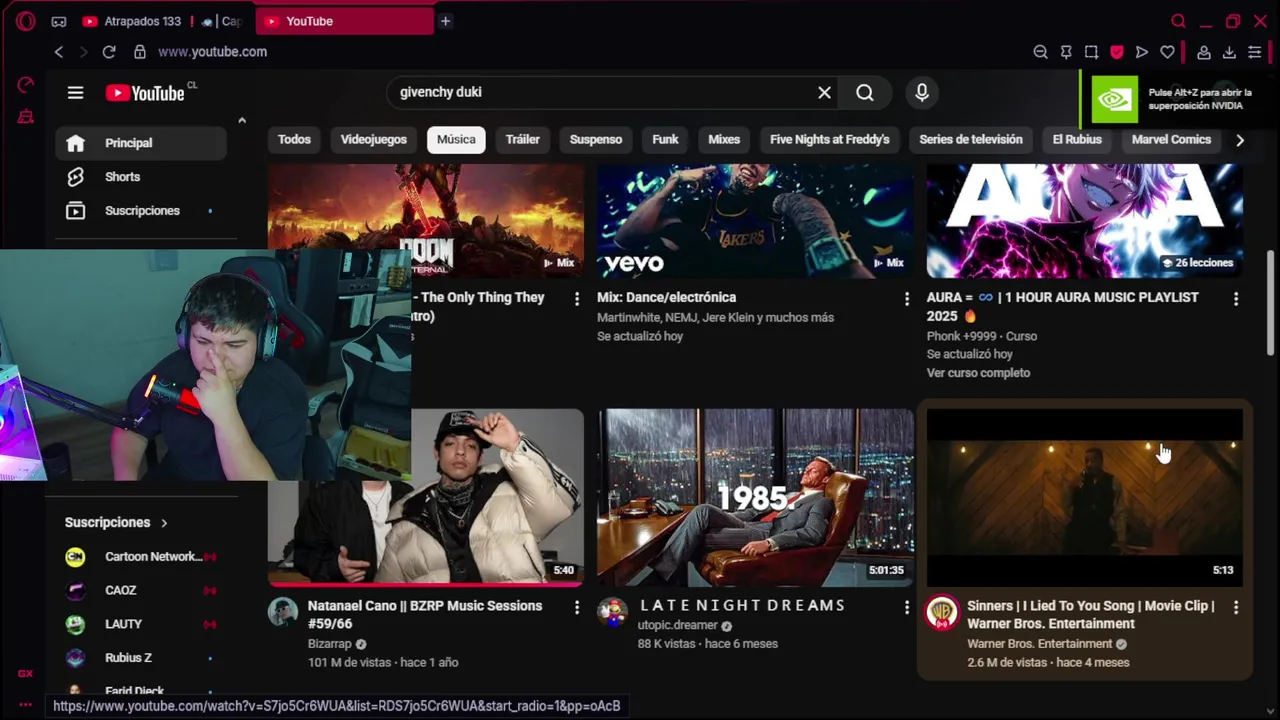
Task: Select the Suspenso filter chip
Action: coord(596,140)
